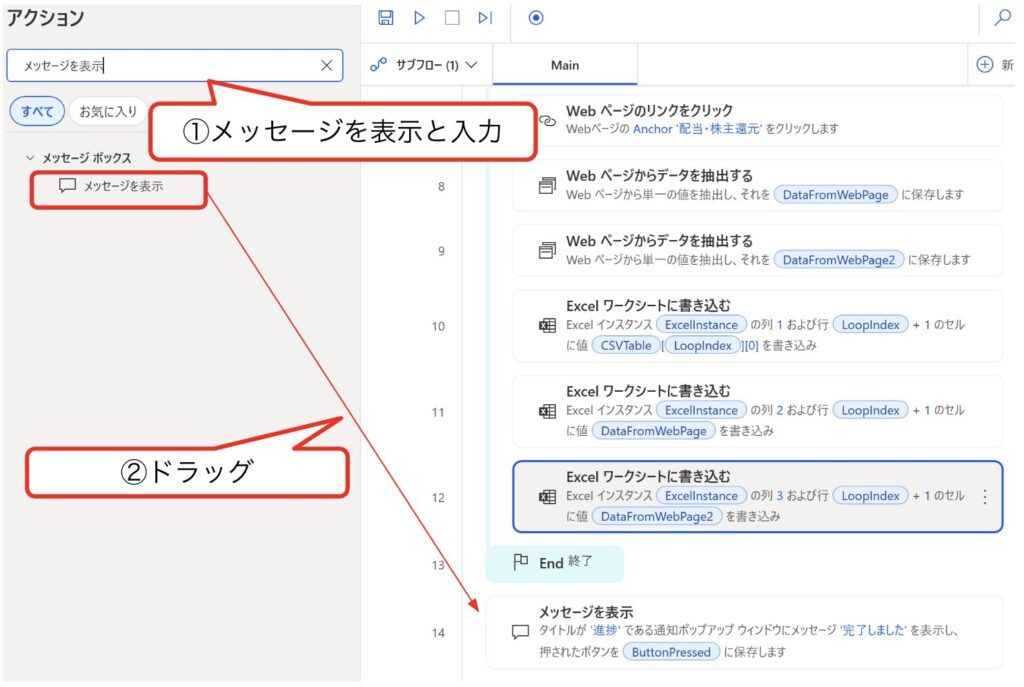
Task: Click the flag icon on End action
Action: (520, 563)
